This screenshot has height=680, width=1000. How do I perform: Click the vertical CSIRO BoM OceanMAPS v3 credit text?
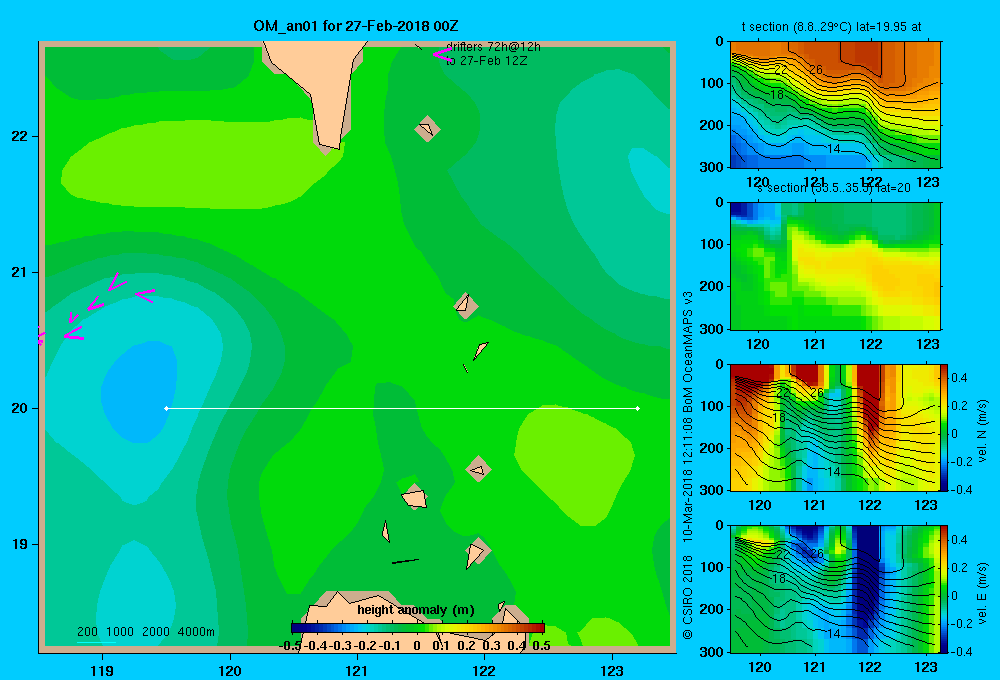tap(688, 466)
